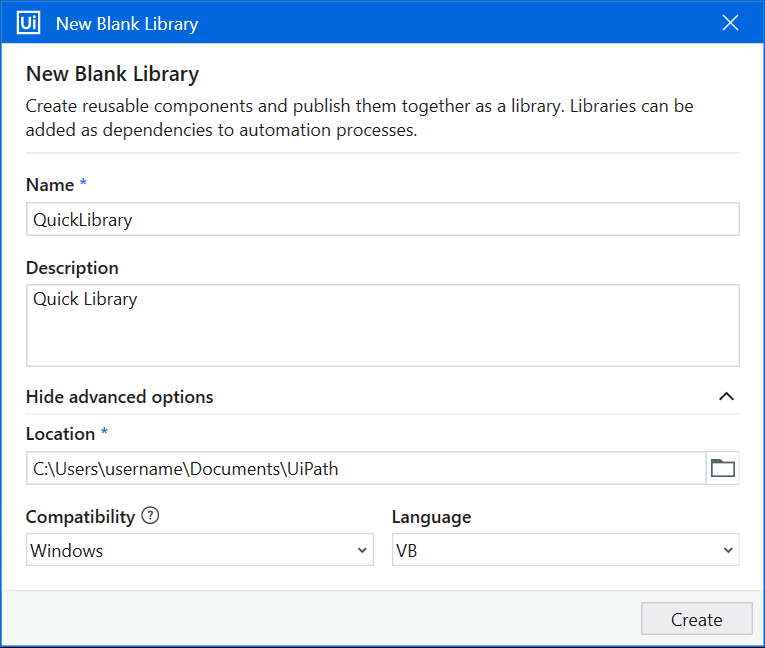Open the Compatibility dropdown showing Windows
The height and width of the screenshot is (648, 765).
[x=200, y=550]
